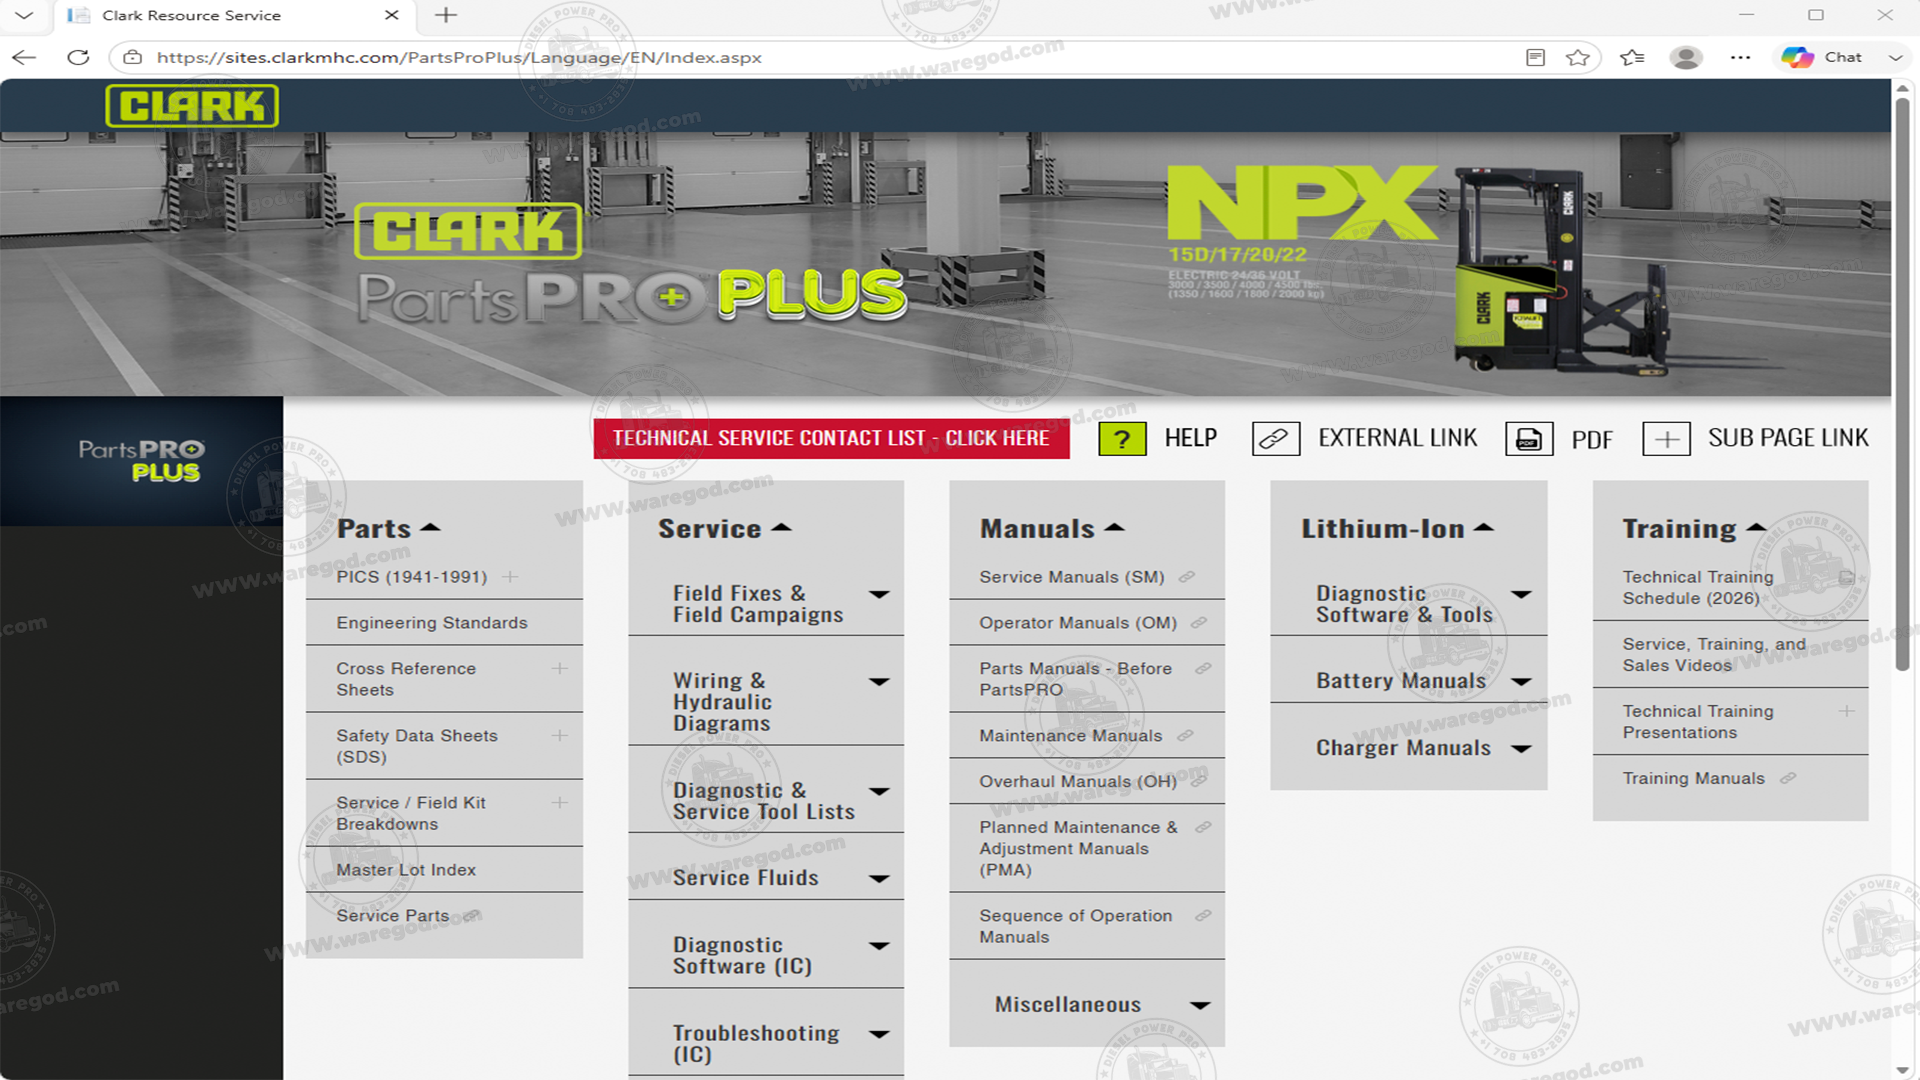Click plus icon beside Cross Reference Sheets
Screen dimensions: 1920x1080
click(x=560, y=668)
